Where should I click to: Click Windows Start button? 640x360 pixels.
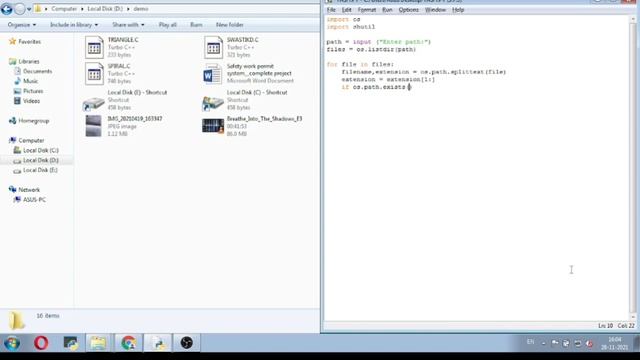(x=12, y=343)
